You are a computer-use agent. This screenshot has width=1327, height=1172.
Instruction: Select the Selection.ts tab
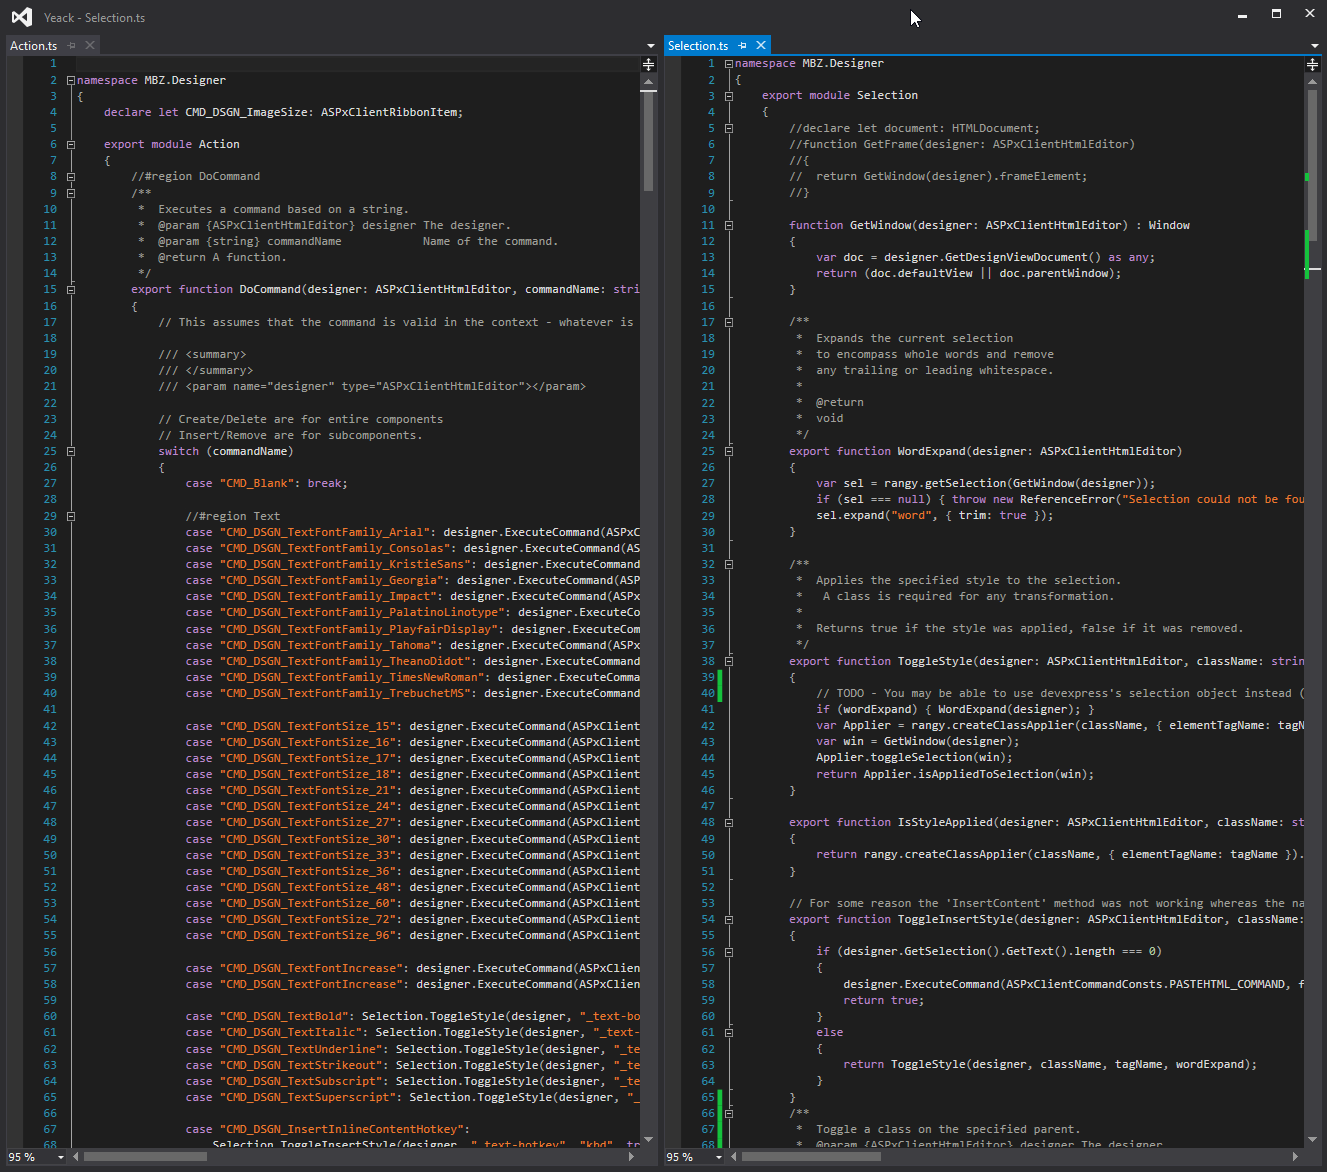698,45
